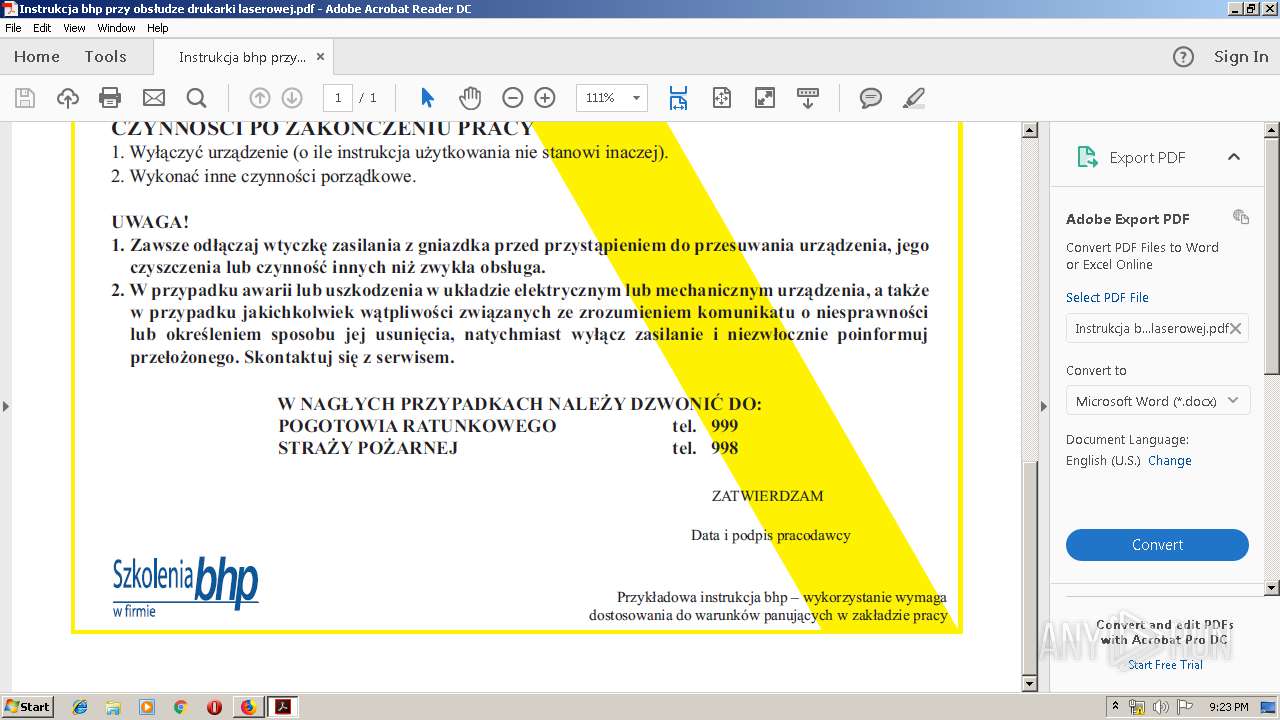Screen dimensions: 1280x720
Task: Go to next page arrow
Action: coord(292,98)
